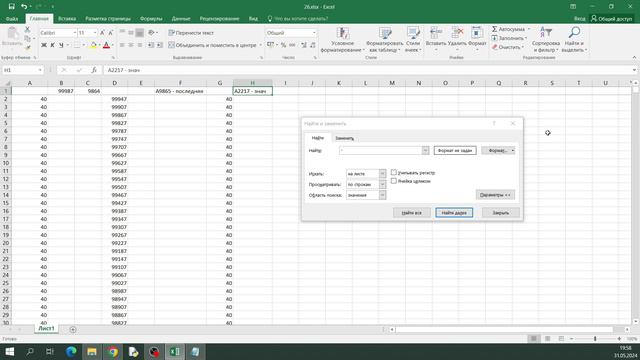Click the zoom slider handle in the status bar
Viewport: 640px width, 360px height.
[x=595, y=338]
